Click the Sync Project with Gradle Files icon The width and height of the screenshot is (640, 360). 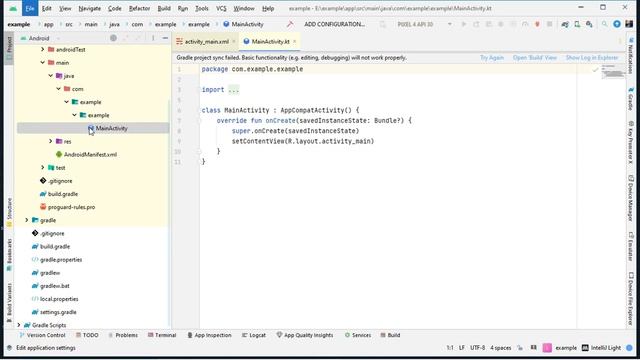(x=565, y=24)
